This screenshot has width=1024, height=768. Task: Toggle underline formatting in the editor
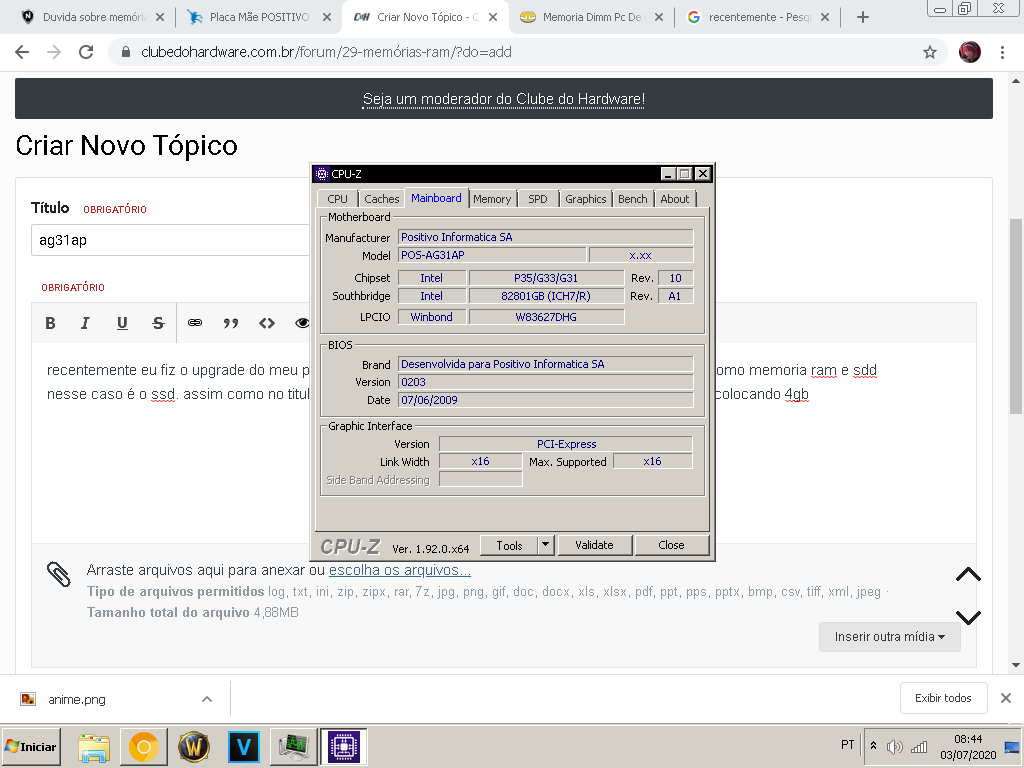click(122, 323)
